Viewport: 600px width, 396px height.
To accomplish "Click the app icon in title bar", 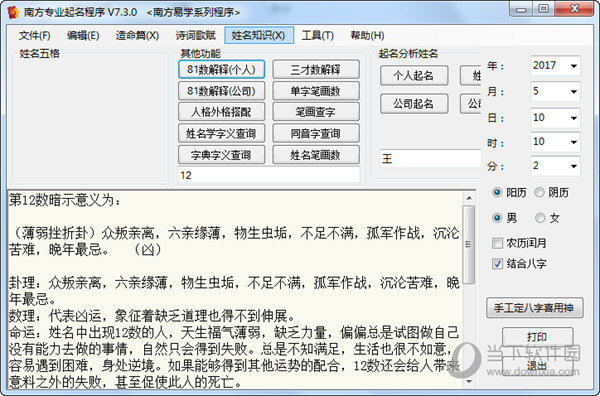I will tap(13, 12).
